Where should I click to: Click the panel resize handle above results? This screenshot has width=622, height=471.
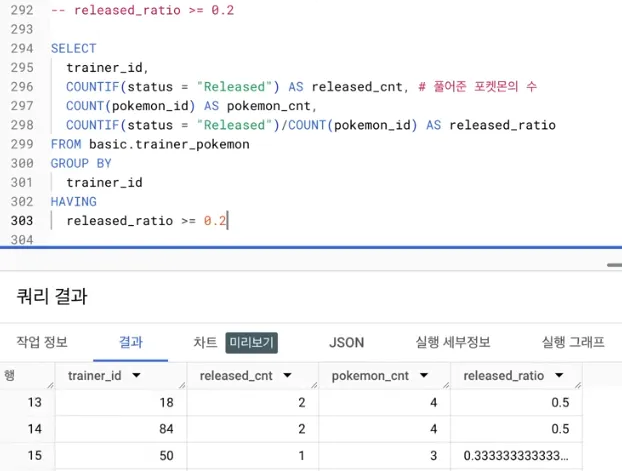point(614,265)
